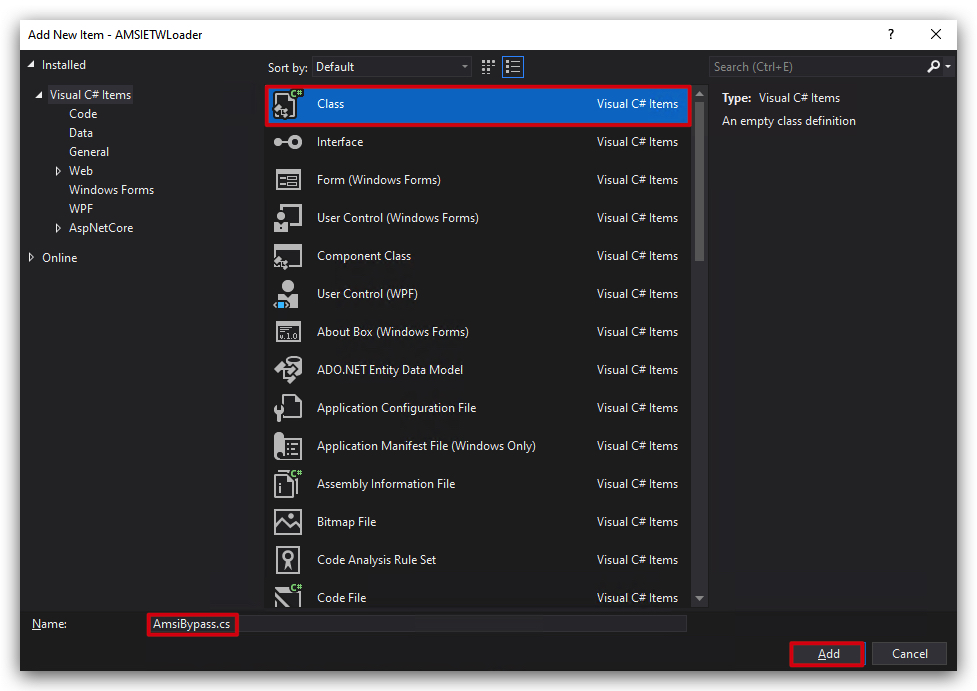
Task: Collapse the Visual C# Items node
Action: point(39,95)
